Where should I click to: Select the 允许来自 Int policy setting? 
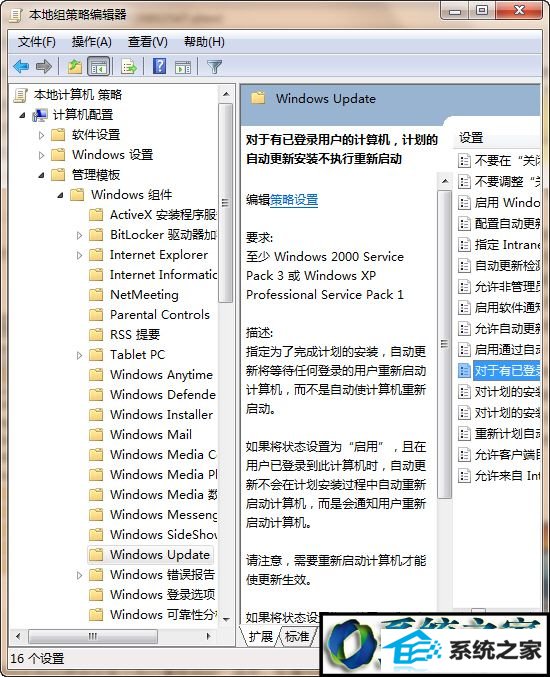(507, 476)
